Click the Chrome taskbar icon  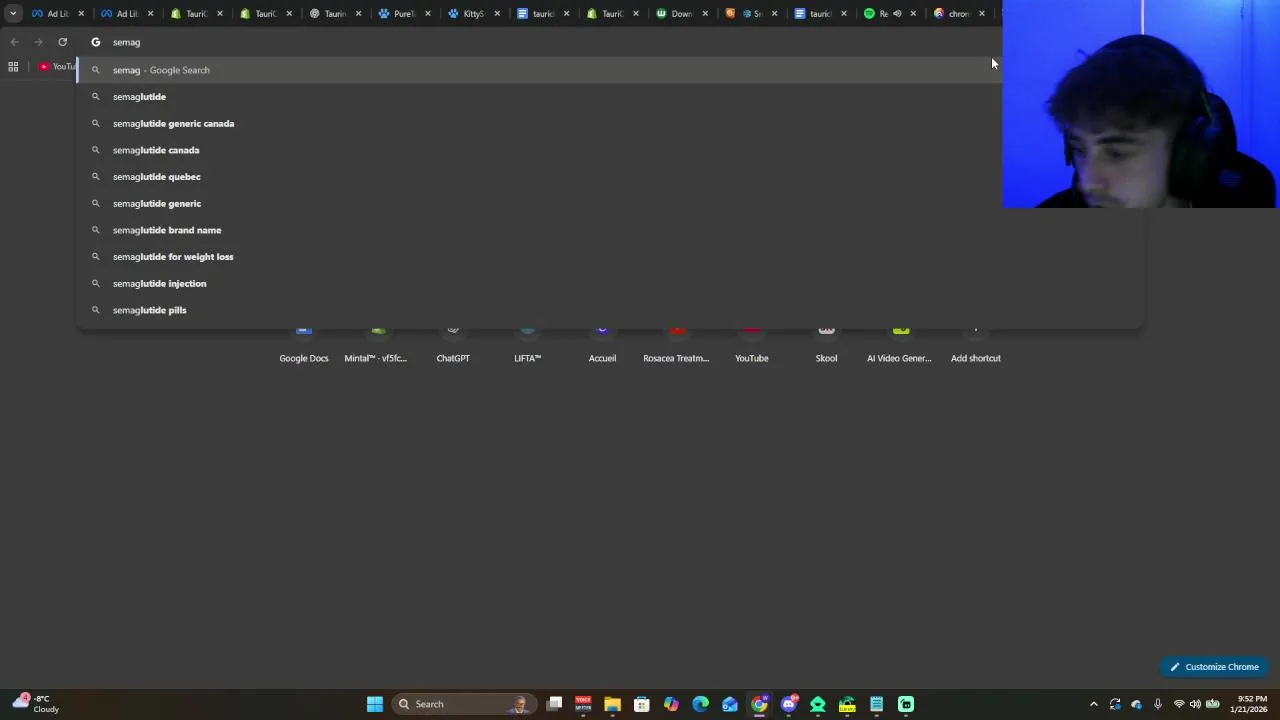click(759, 704)
